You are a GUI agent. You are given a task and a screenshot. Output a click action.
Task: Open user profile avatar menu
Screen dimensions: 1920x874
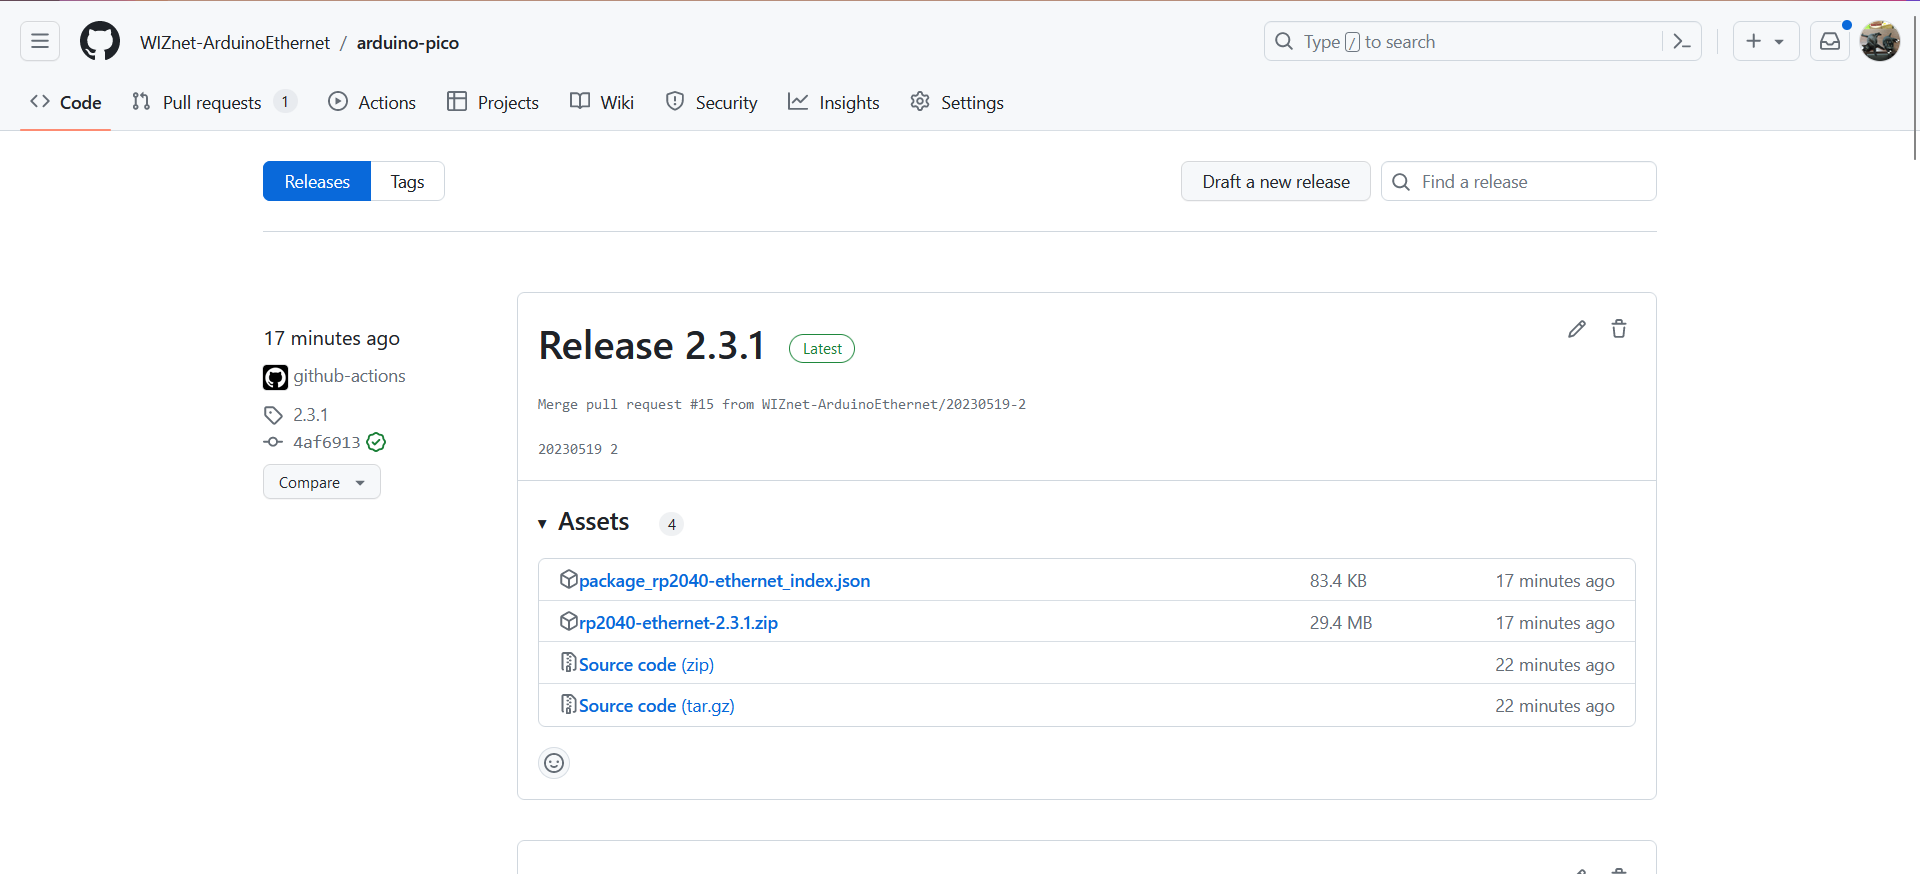1880,42
